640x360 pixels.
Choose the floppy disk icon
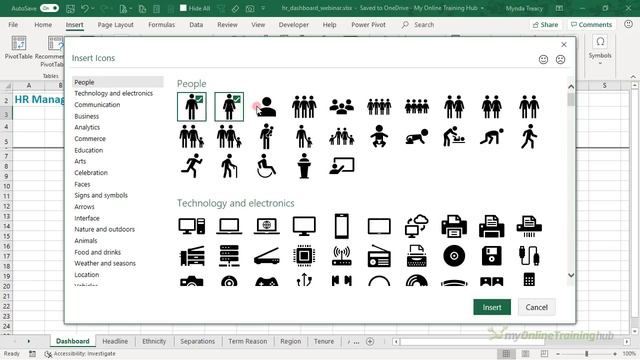(x=491, y=256)
